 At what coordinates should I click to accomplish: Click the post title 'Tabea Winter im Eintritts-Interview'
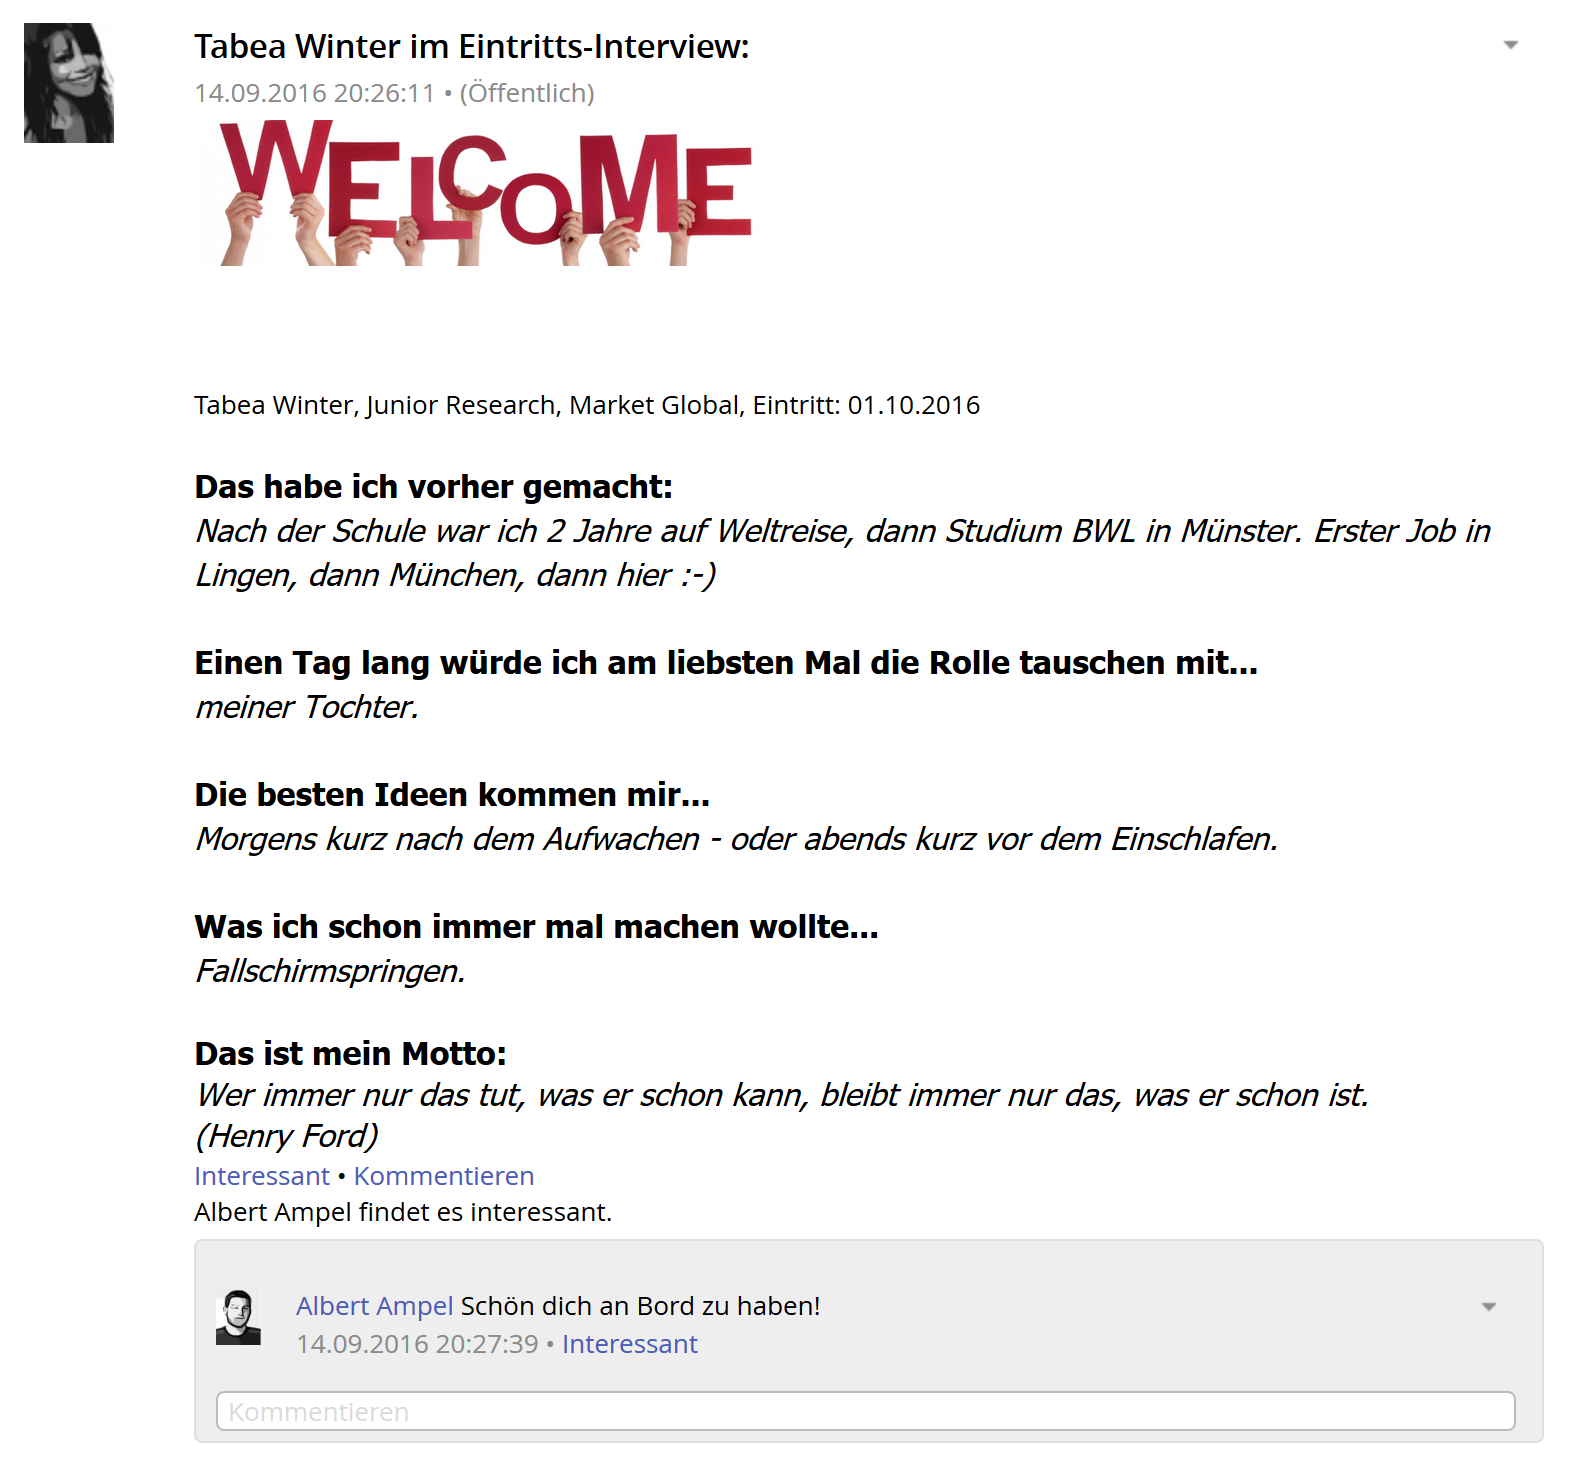[472, 47]
